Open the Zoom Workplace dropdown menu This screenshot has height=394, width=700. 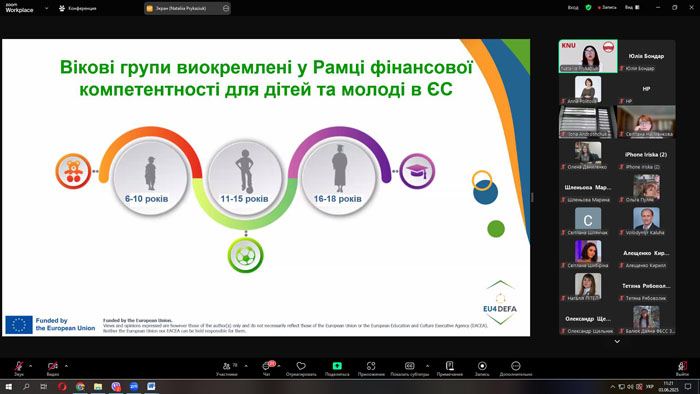(46, 8)
